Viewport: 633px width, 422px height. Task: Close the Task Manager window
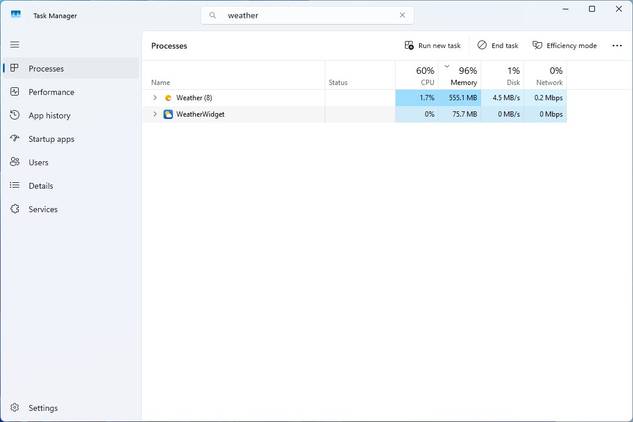[618, 9]
